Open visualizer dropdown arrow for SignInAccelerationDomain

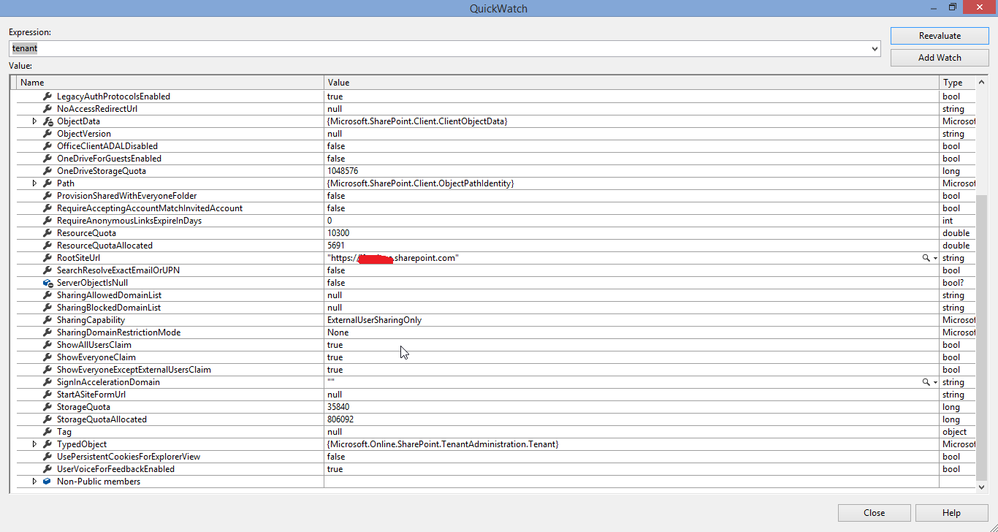[935, 382]
